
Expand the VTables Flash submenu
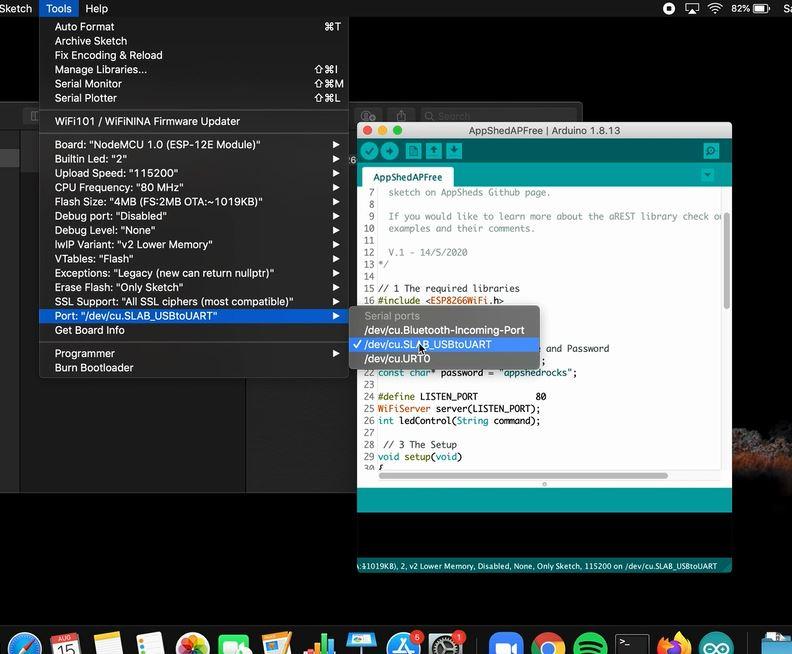(193, 259)
